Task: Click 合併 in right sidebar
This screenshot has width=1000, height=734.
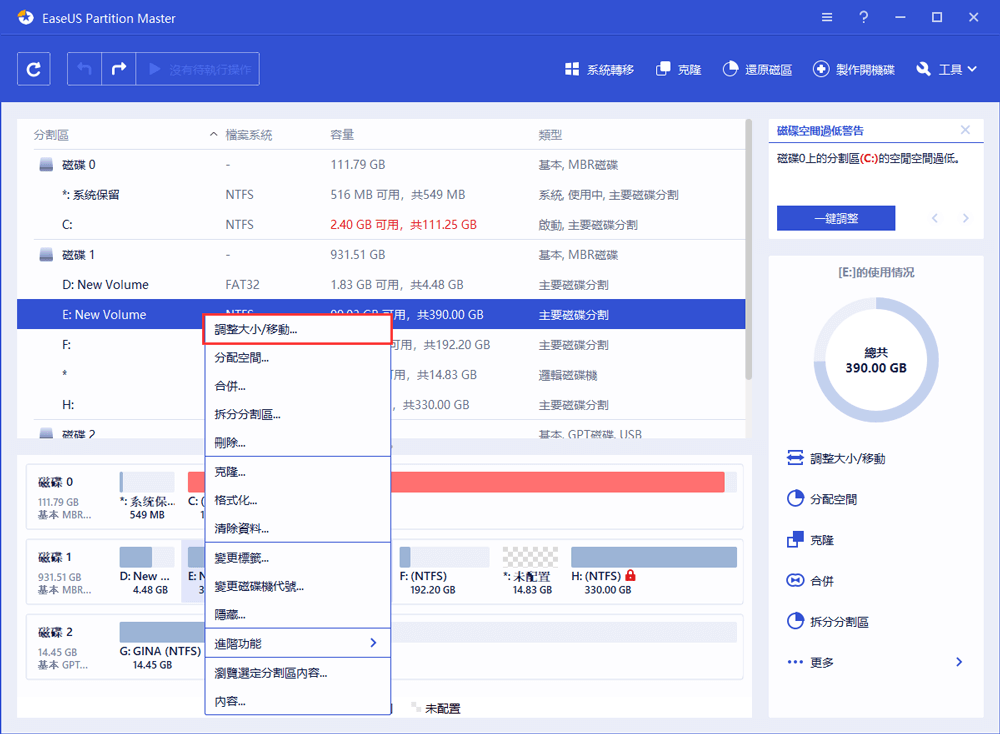Action: point(810,580)
